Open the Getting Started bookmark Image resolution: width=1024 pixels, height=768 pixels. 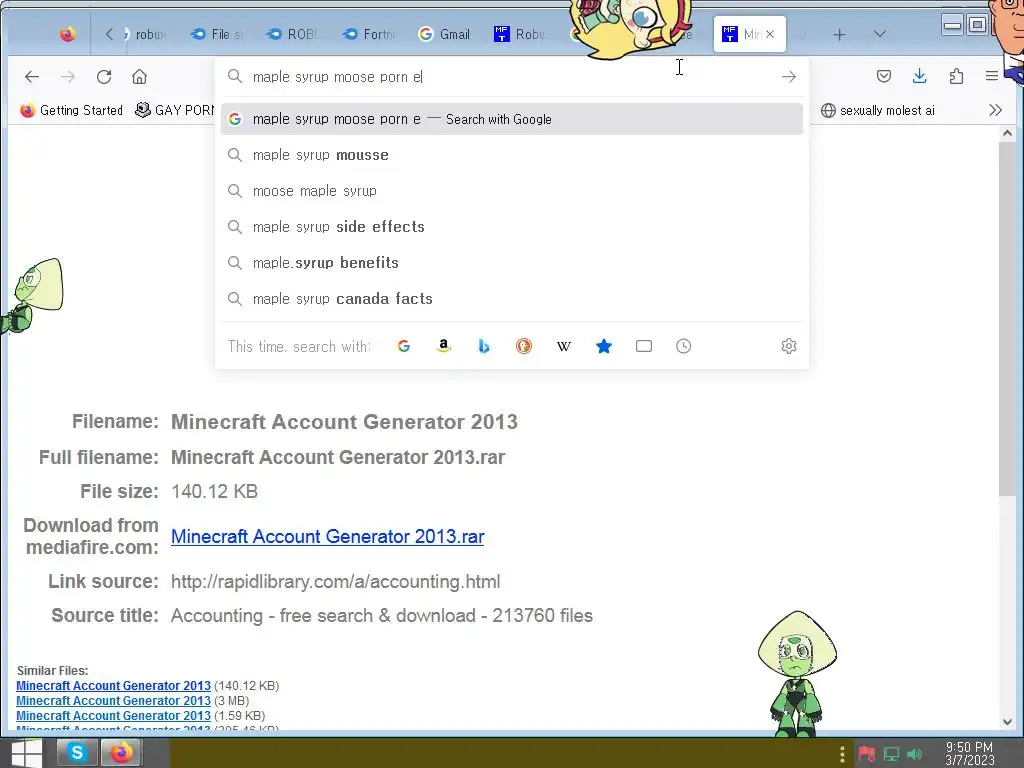coord(72,110)
